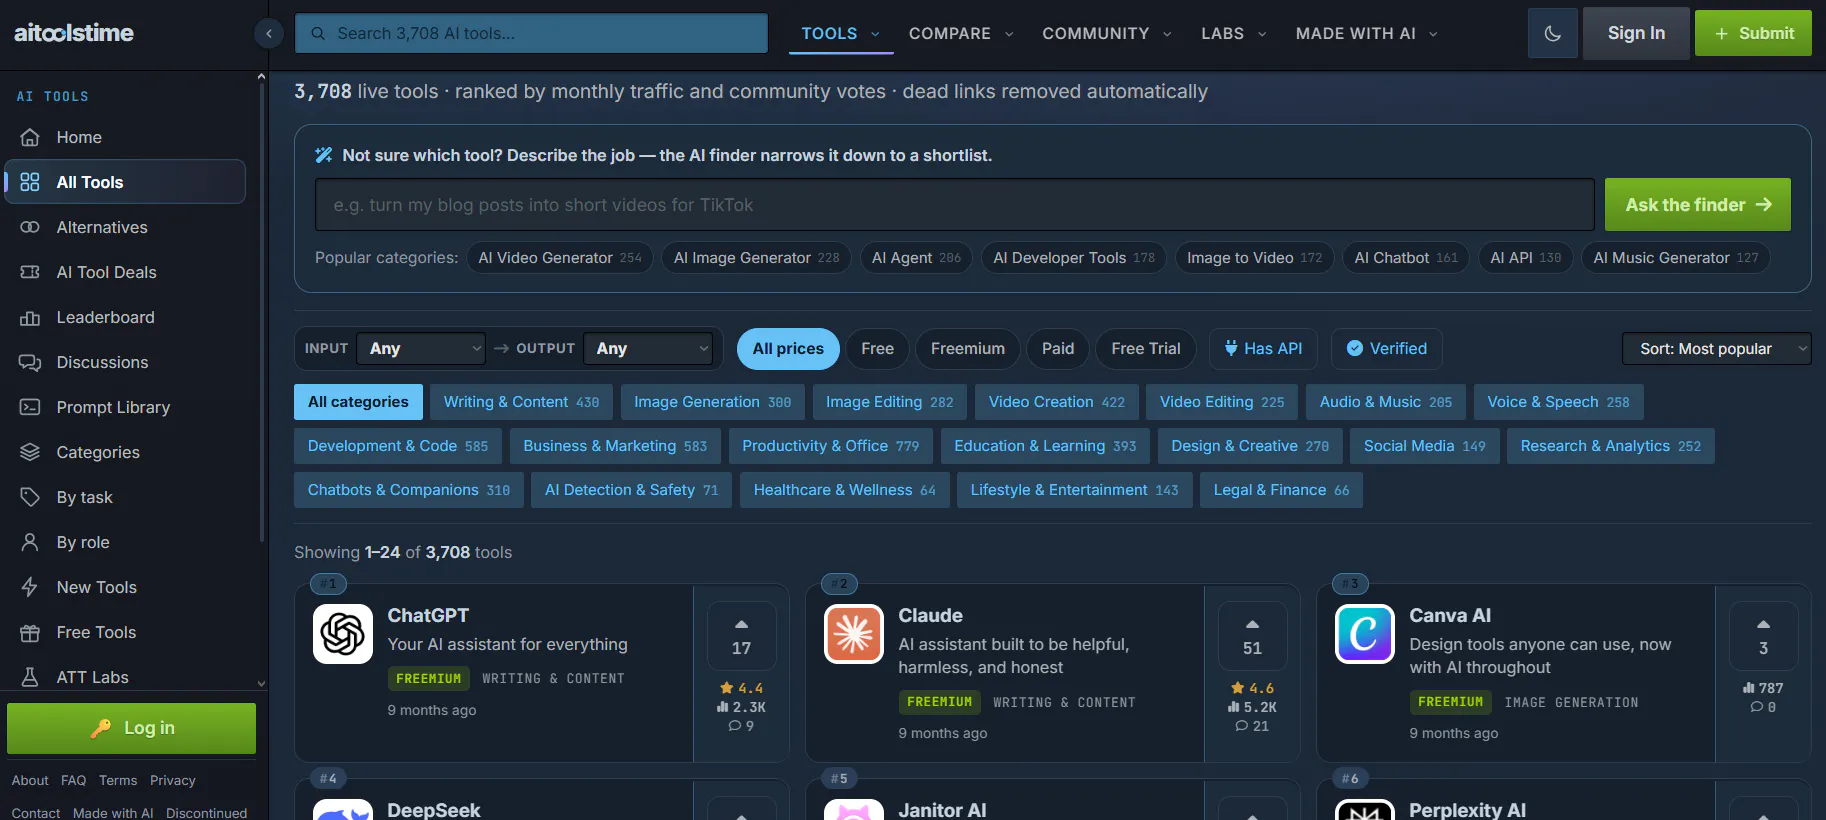Toggle the Verified filter
This screenshot has width=1826, height=820.
[1386, 349]
